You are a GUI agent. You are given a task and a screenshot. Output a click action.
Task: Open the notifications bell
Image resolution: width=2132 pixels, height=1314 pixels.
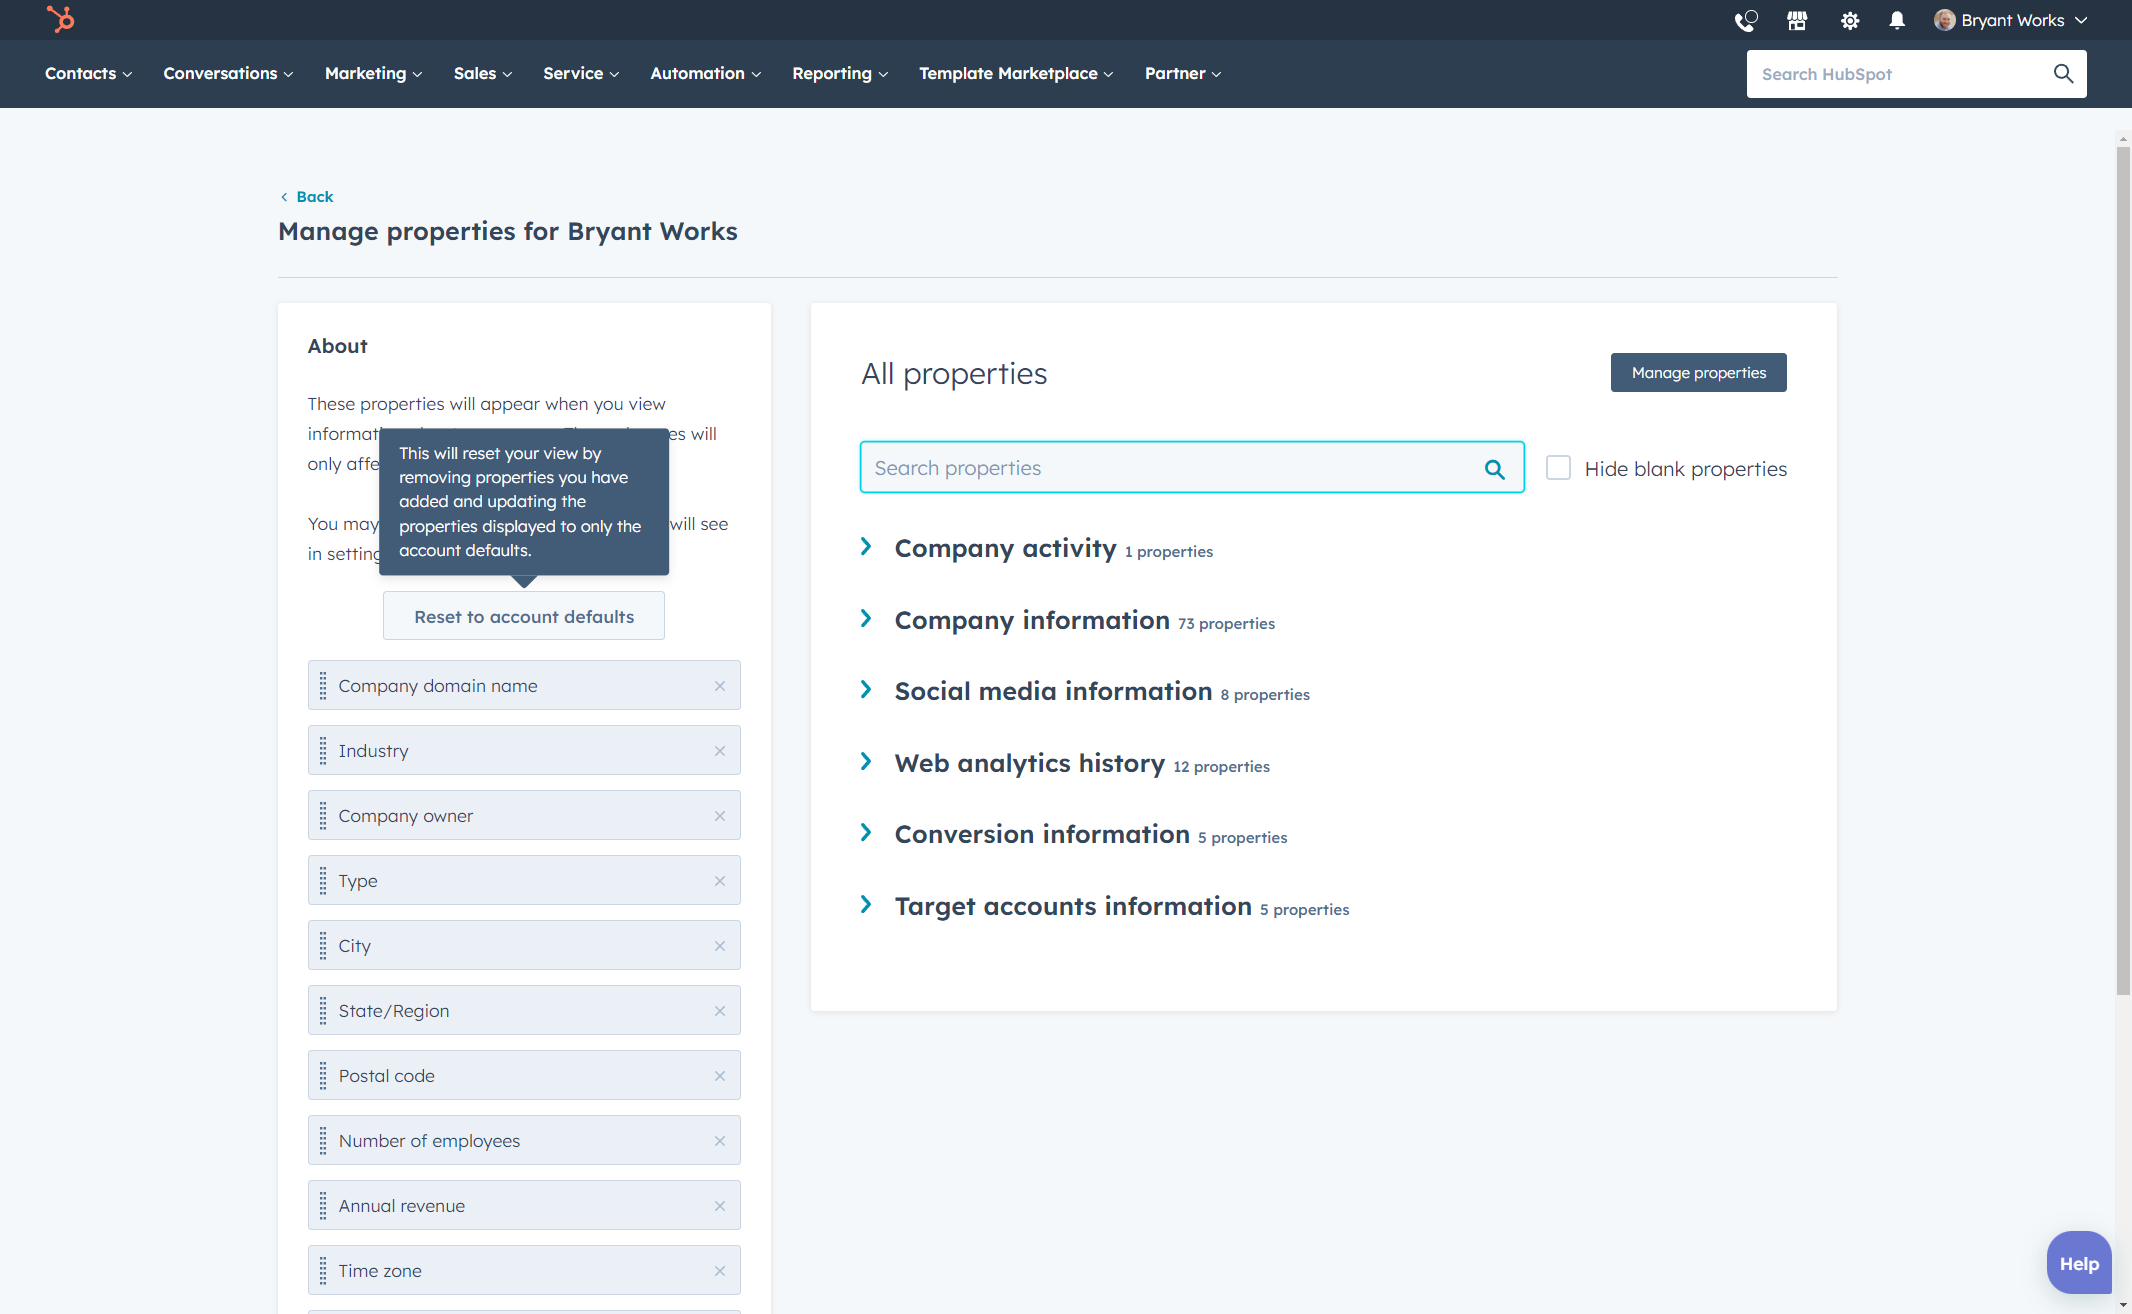[x=1897, y=20]
